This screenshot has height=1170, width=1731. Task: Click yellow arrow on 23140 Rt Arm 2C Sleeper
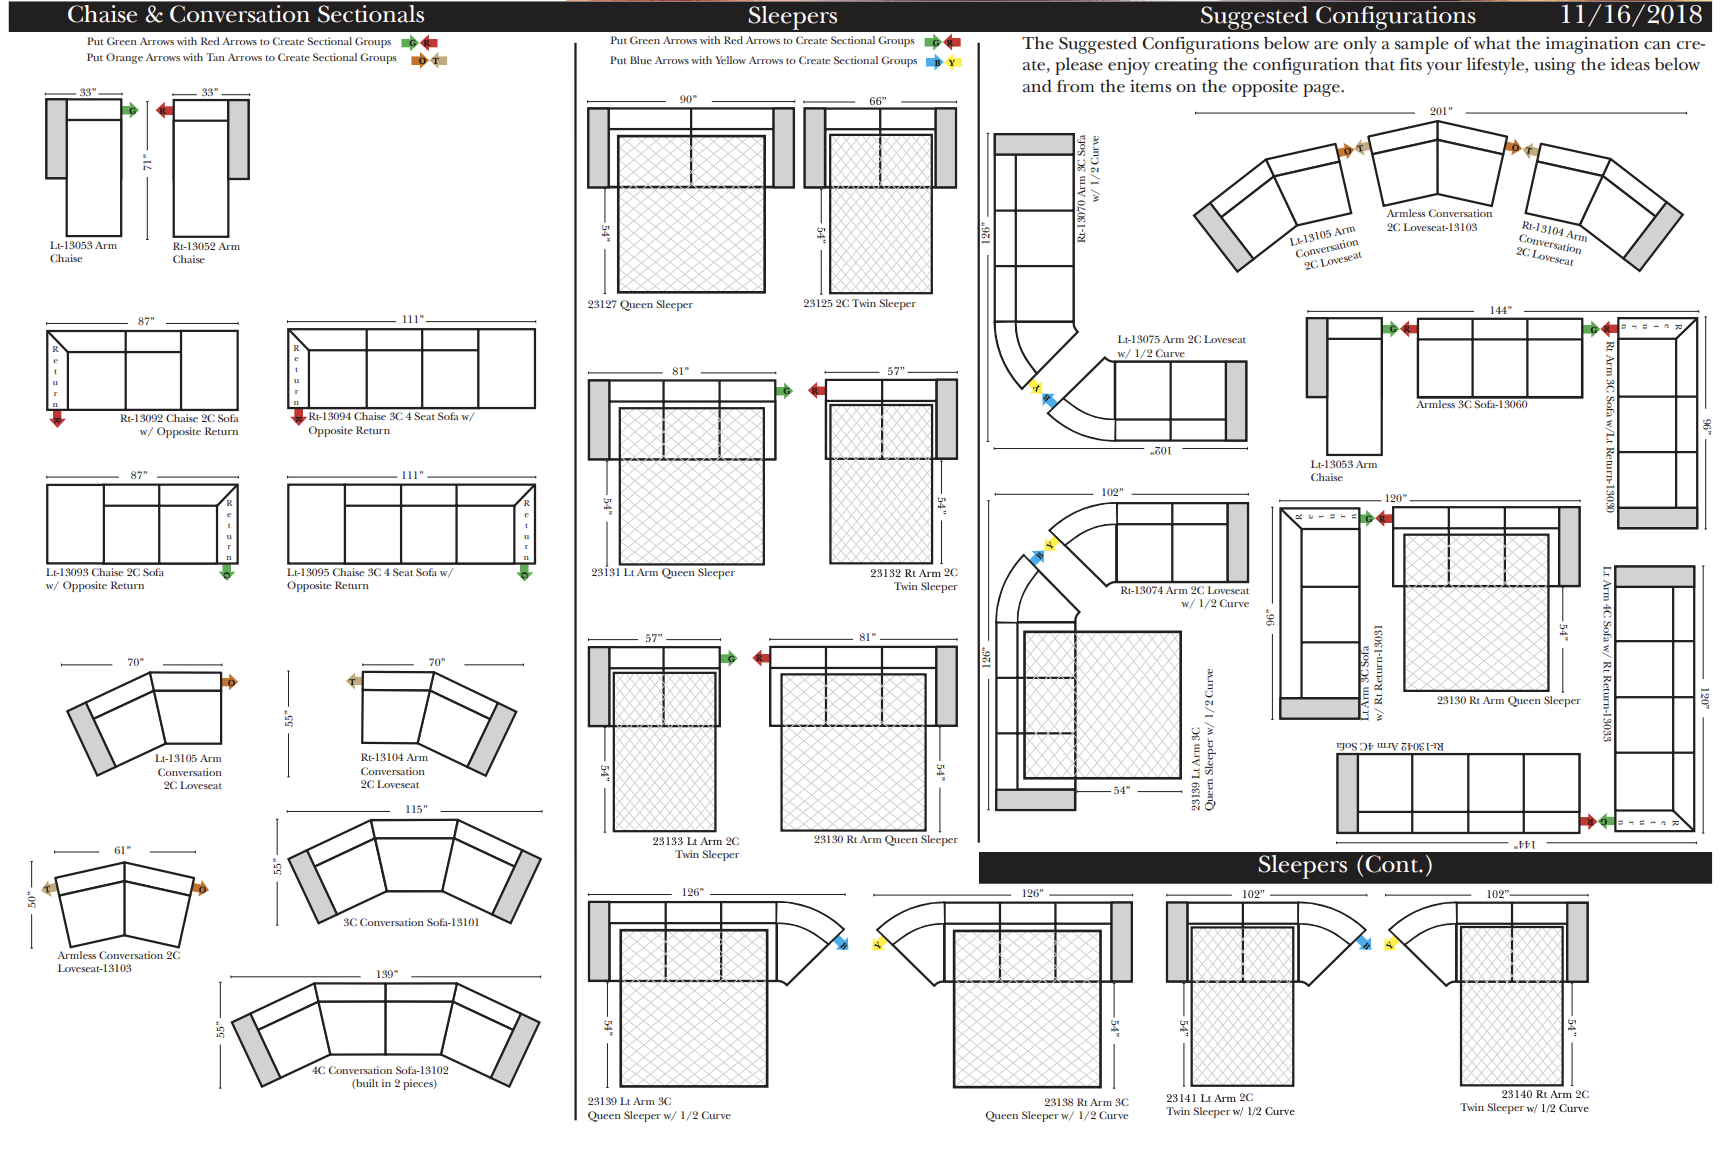(x=1390, y=943)
